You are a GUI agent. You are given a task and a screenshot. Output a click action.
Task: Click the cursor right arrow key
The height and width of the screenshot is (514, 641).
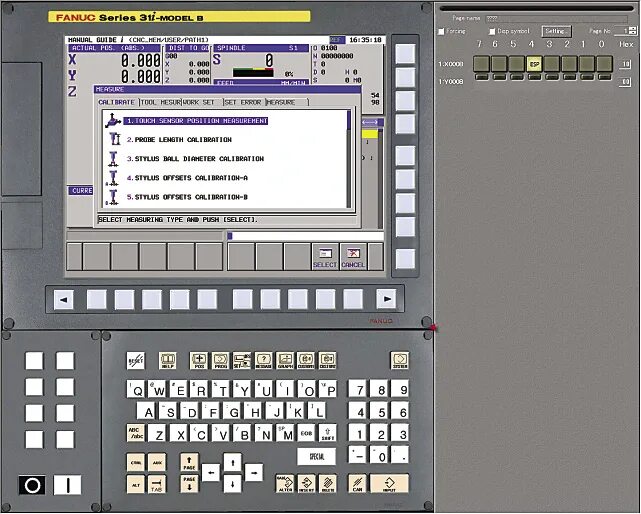tap(254, 473)
